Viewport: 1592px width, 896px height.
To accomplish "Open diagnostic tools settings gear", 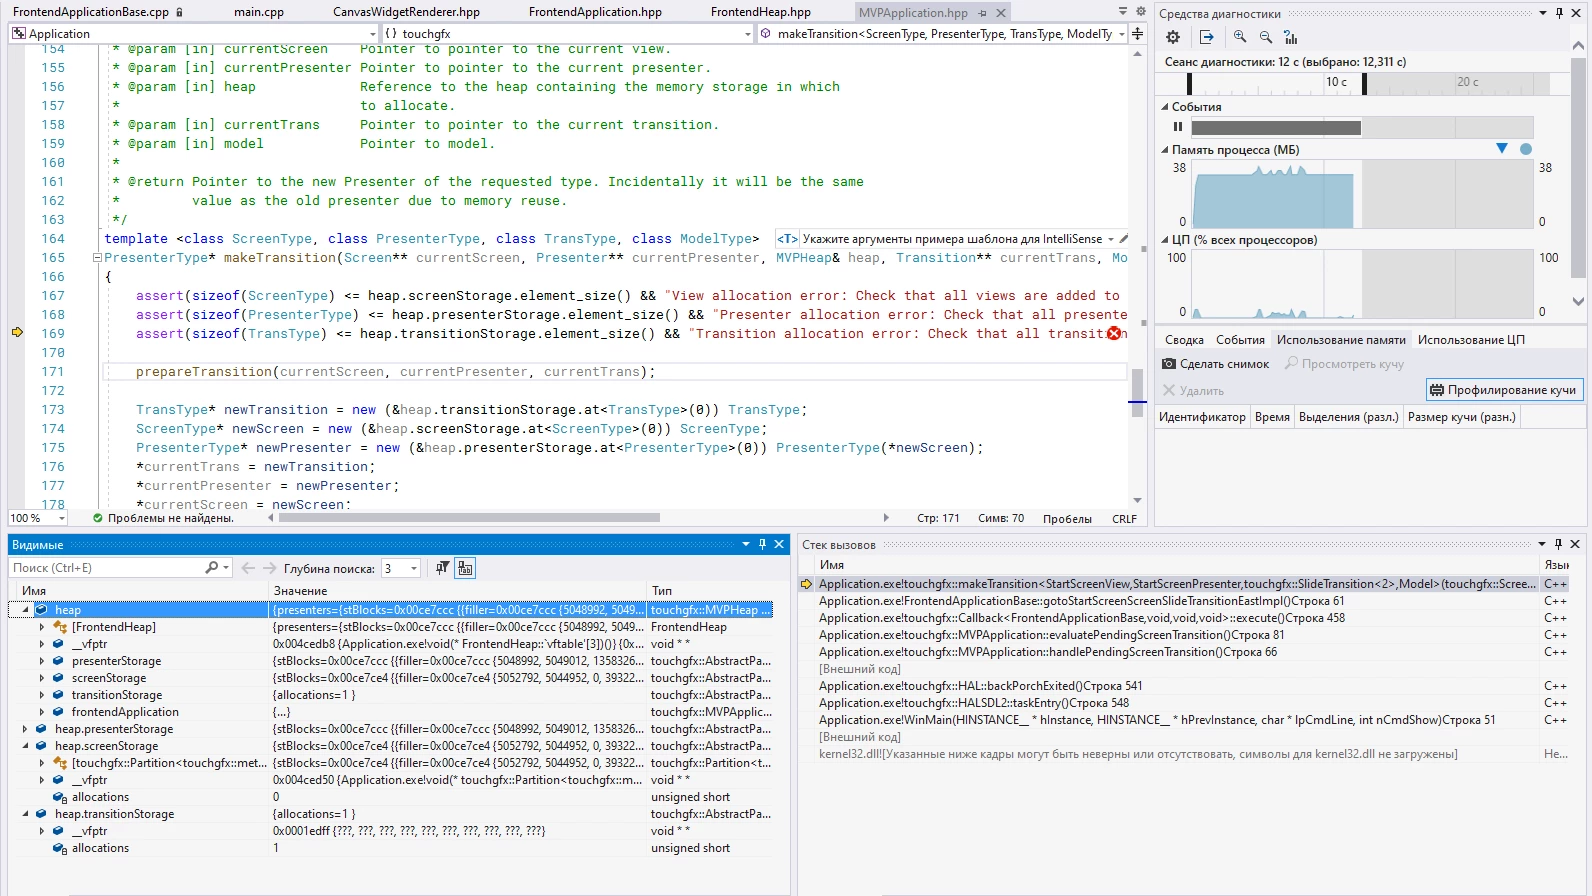I will pos(1173,37).
